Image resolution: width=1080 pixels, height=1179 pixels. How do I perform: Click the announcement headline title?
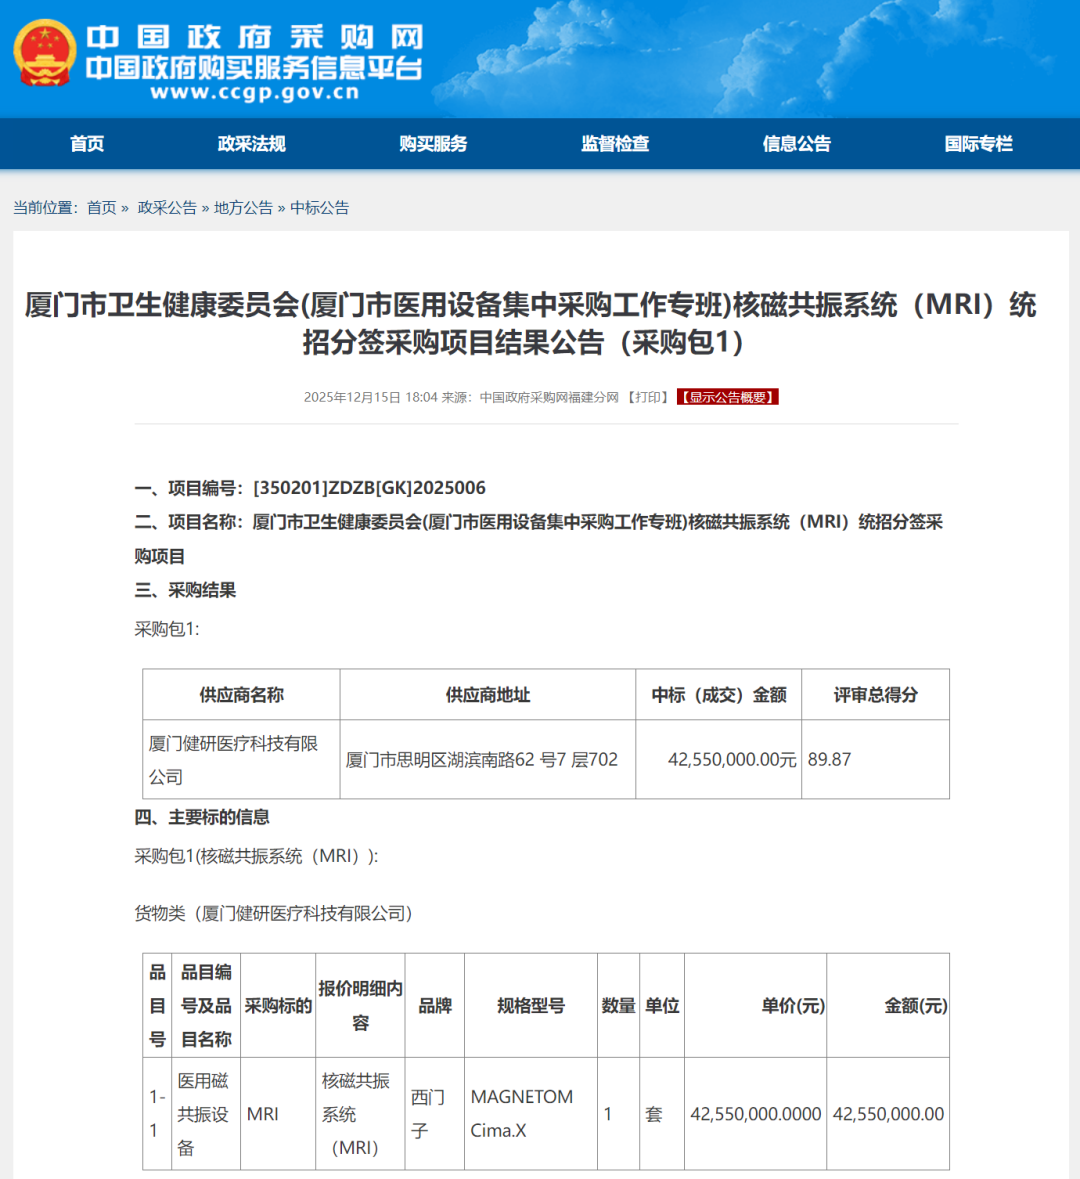click(x=530, y=323)
